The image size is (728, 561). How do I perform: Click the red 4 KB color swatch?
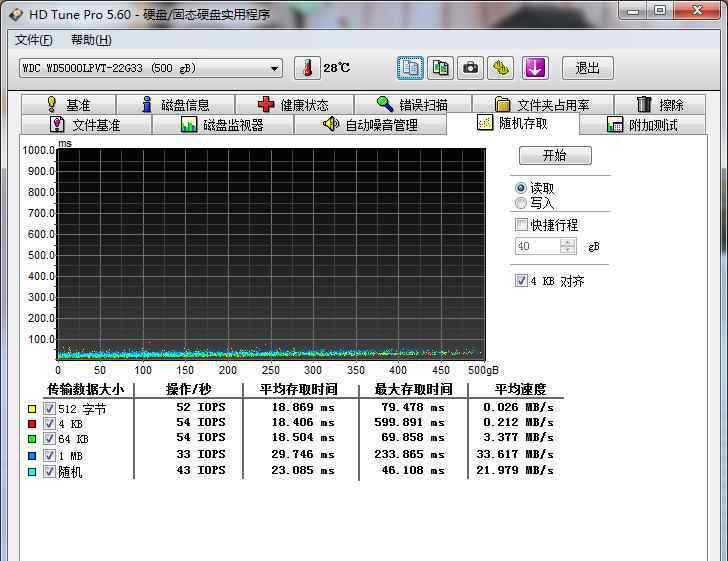coord(32,424)
